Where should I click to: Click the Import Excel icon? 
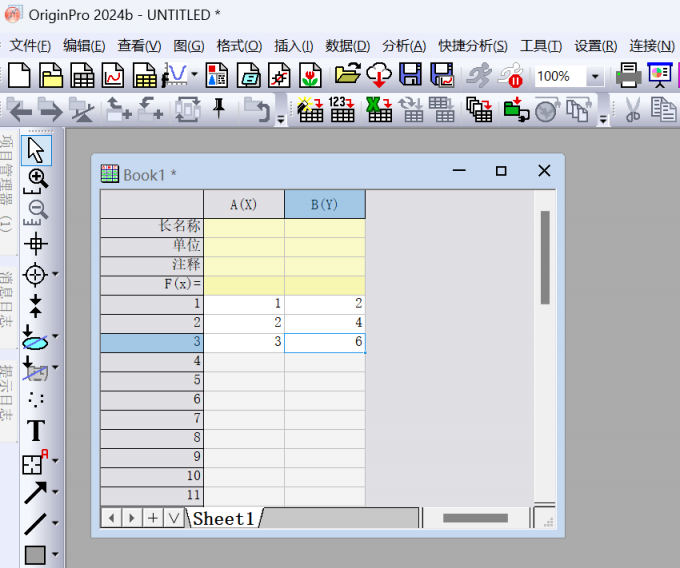tap(379, 109)
